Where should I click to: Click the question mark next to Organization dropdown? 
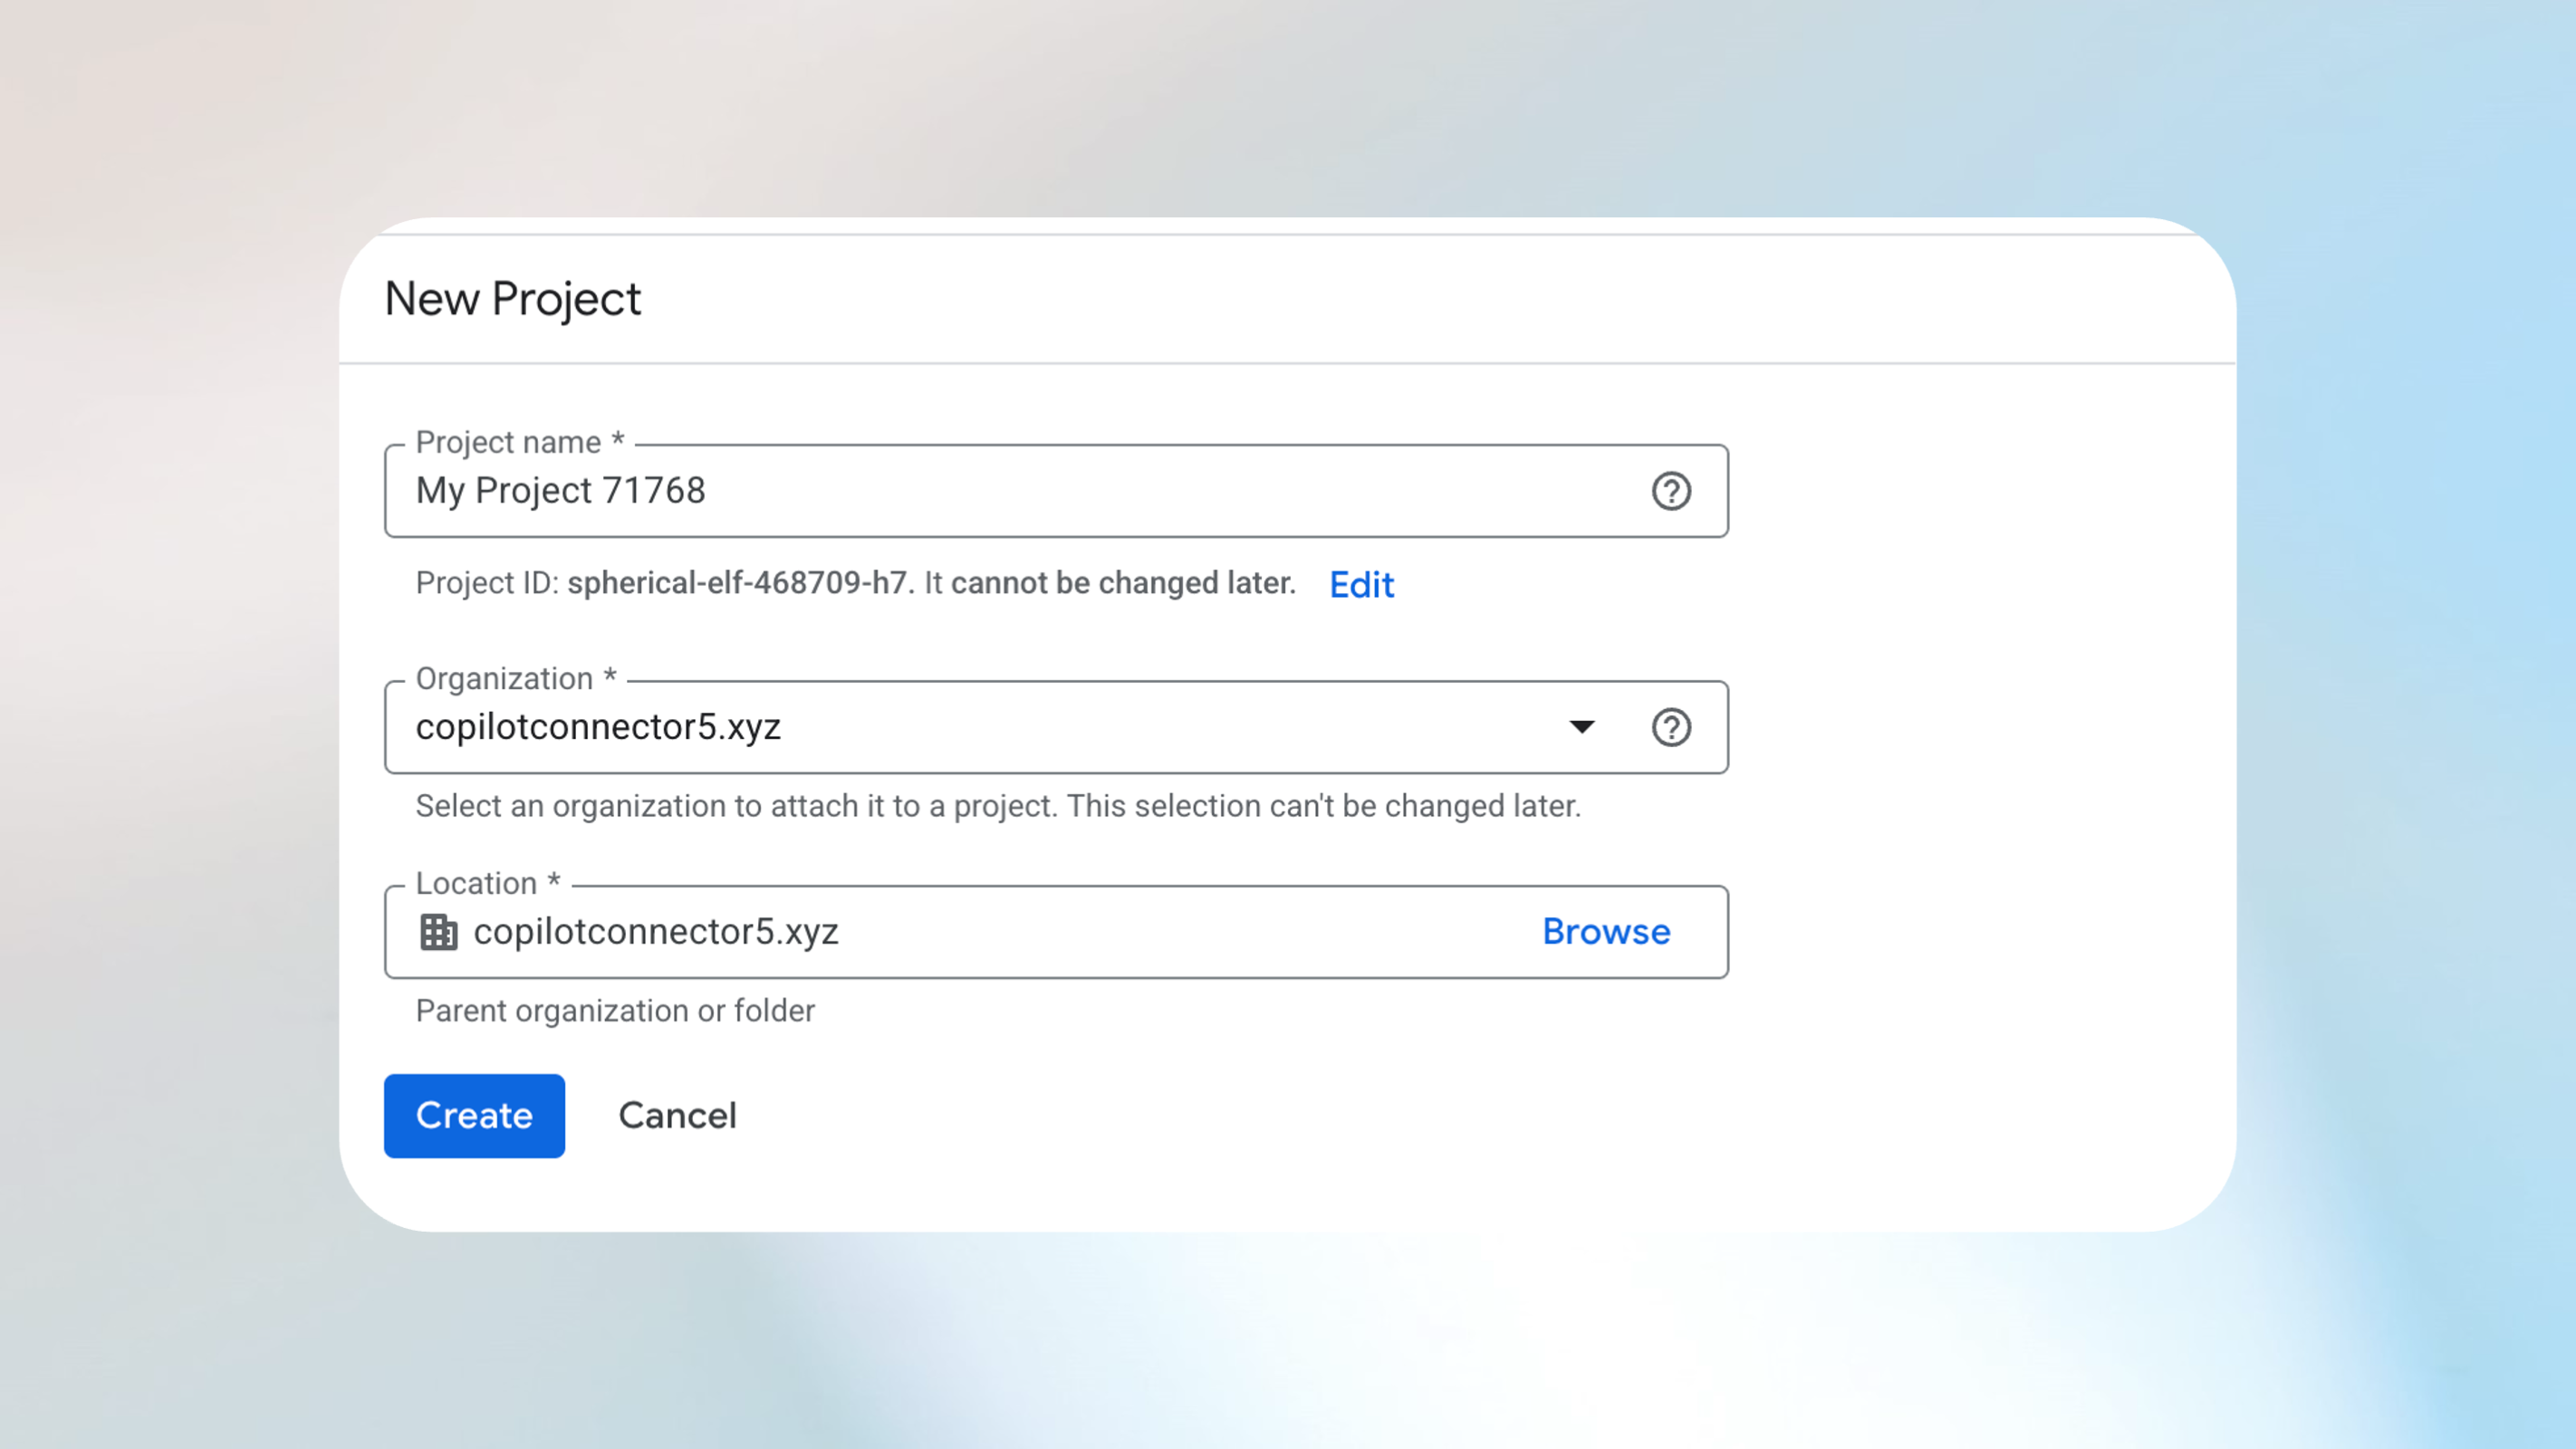click(1670, 727)
